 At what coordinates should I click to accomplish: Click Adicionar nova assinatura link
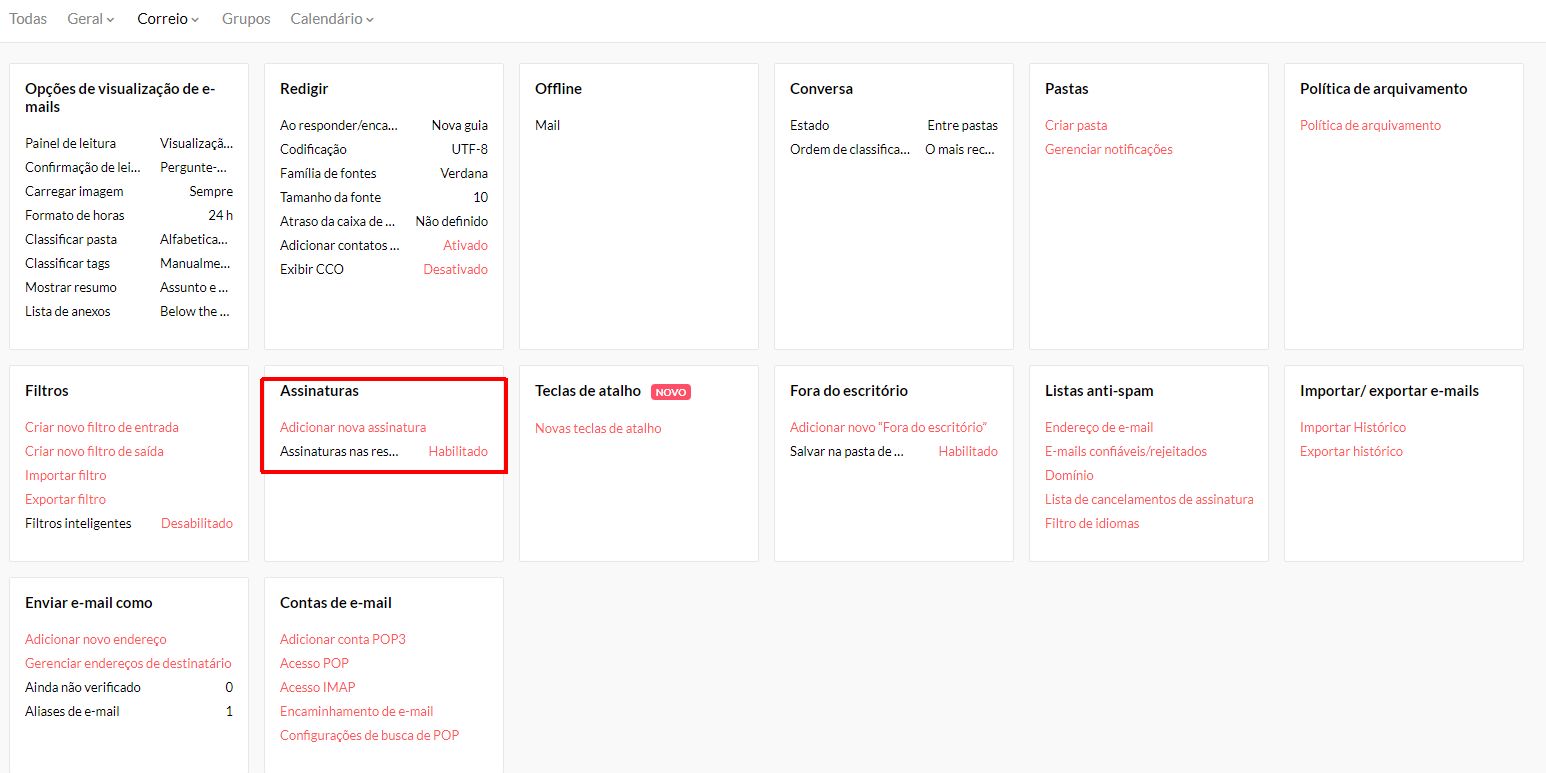(x=353, y=427)
